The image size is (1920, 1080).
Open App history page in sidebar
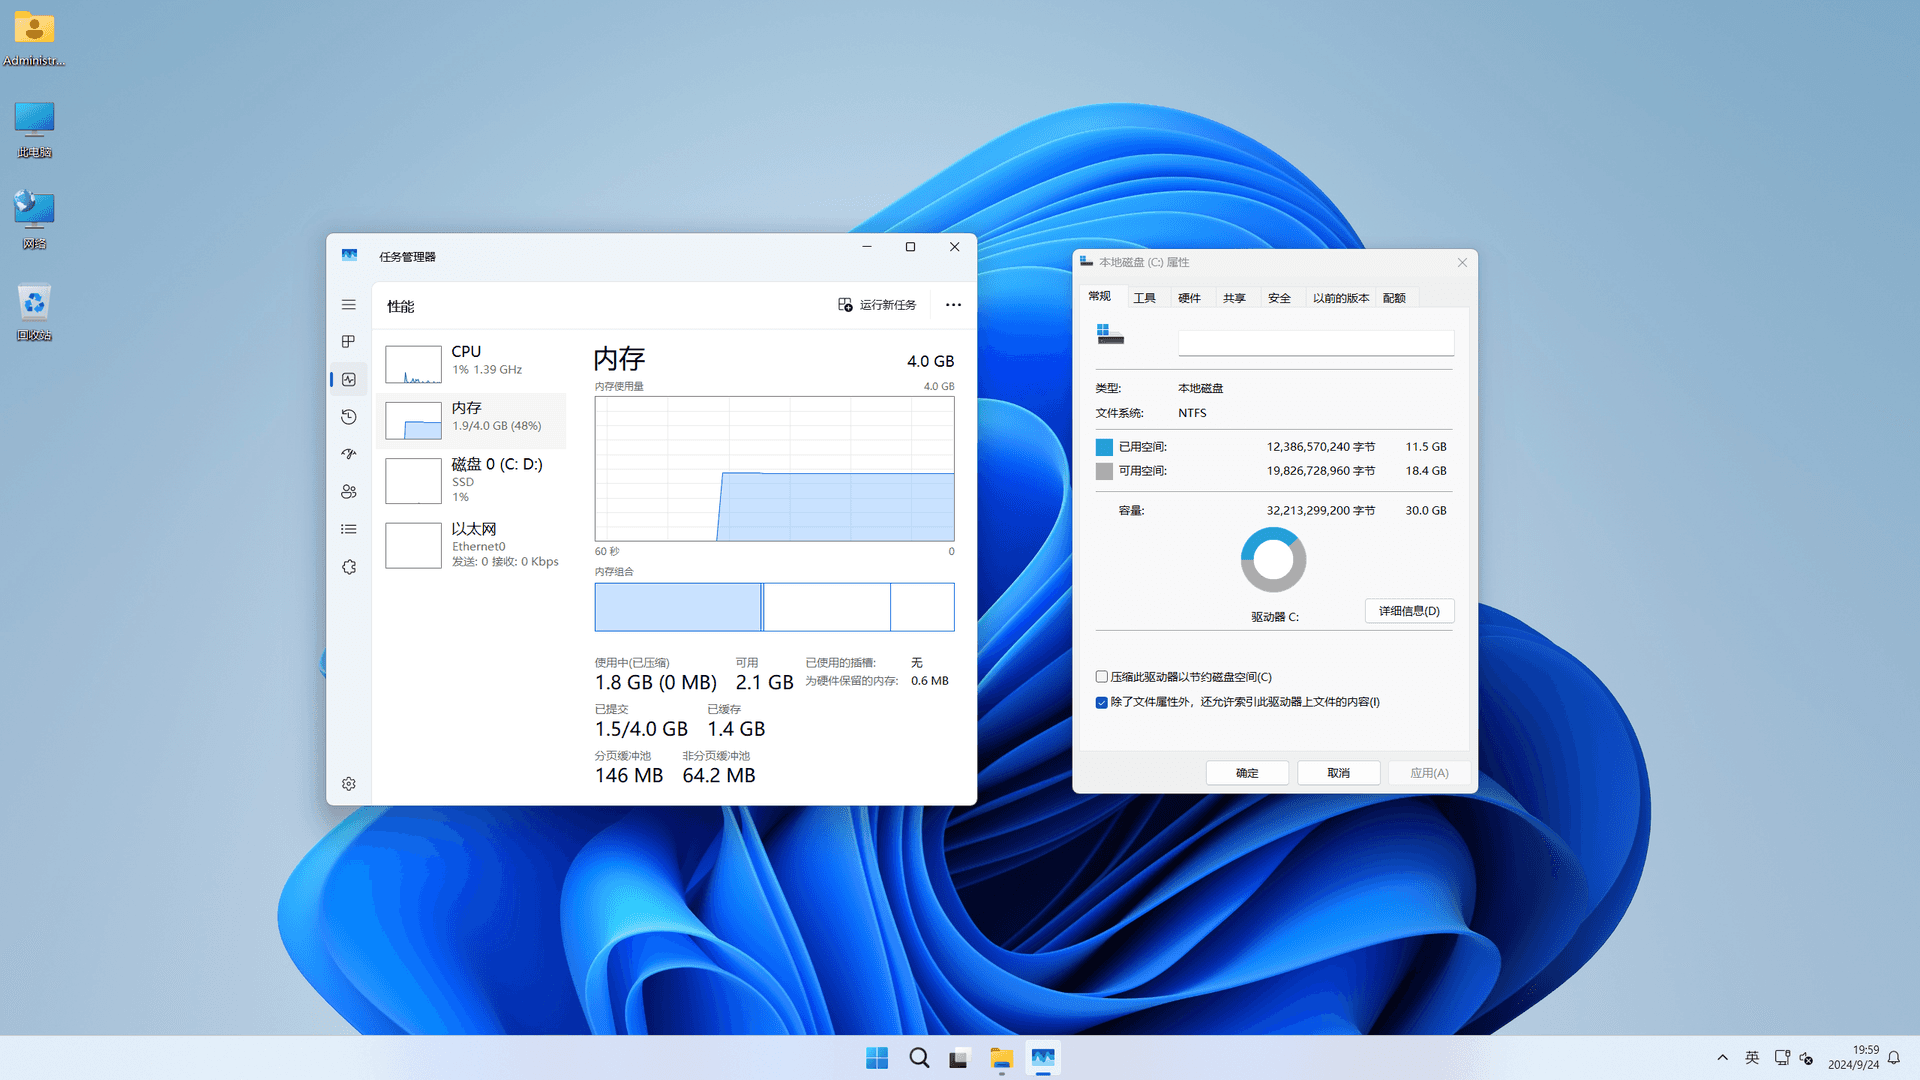point(348,417)
